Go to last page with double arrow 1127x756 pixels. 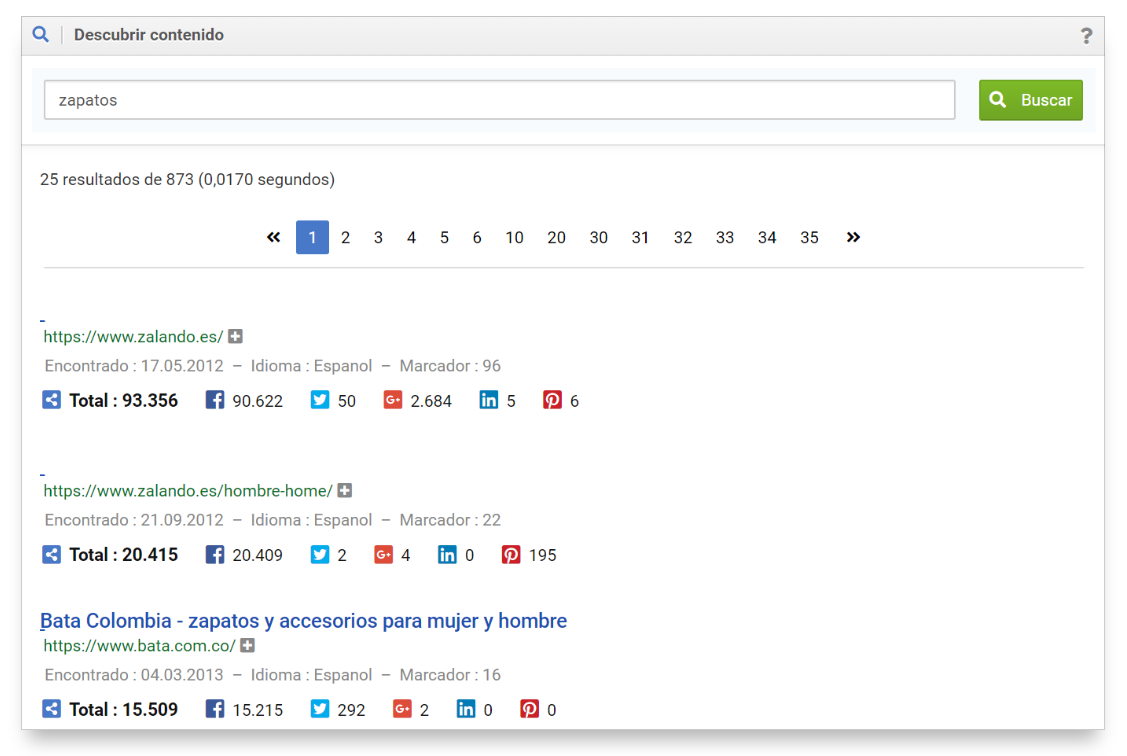point(853,237)
